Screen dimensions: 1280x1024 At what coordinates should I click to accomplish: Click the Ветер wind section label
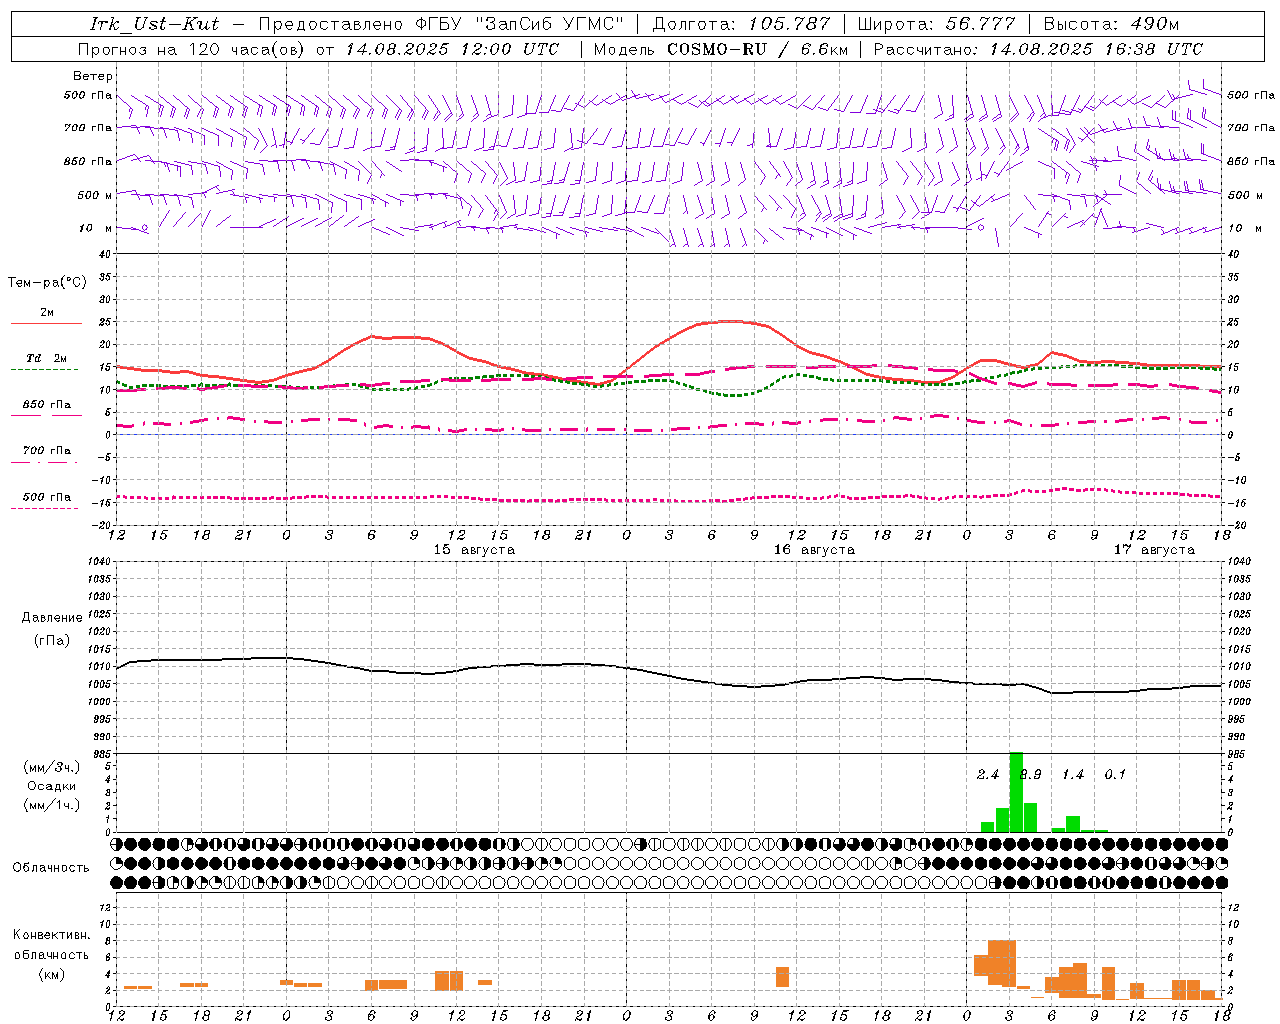(x=93, y=76)
